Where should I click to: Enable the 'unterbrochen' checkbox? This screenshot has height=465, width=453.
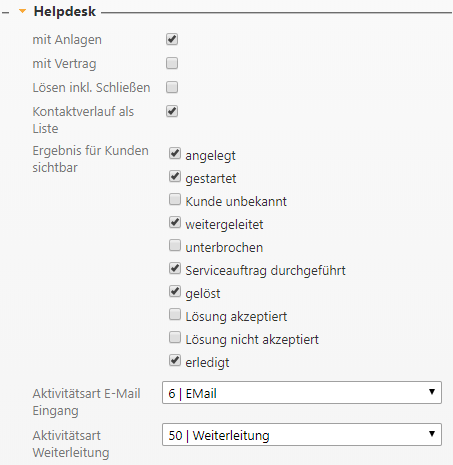click(x=175, y=246)
